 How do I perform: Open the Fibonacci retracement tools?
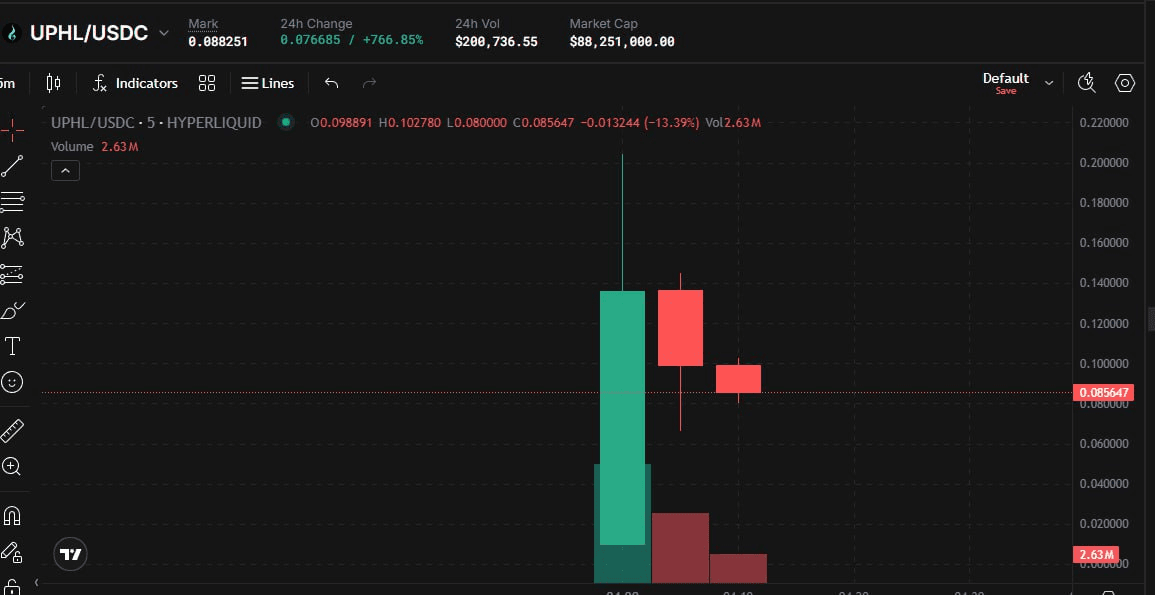[x=12, y=201]
